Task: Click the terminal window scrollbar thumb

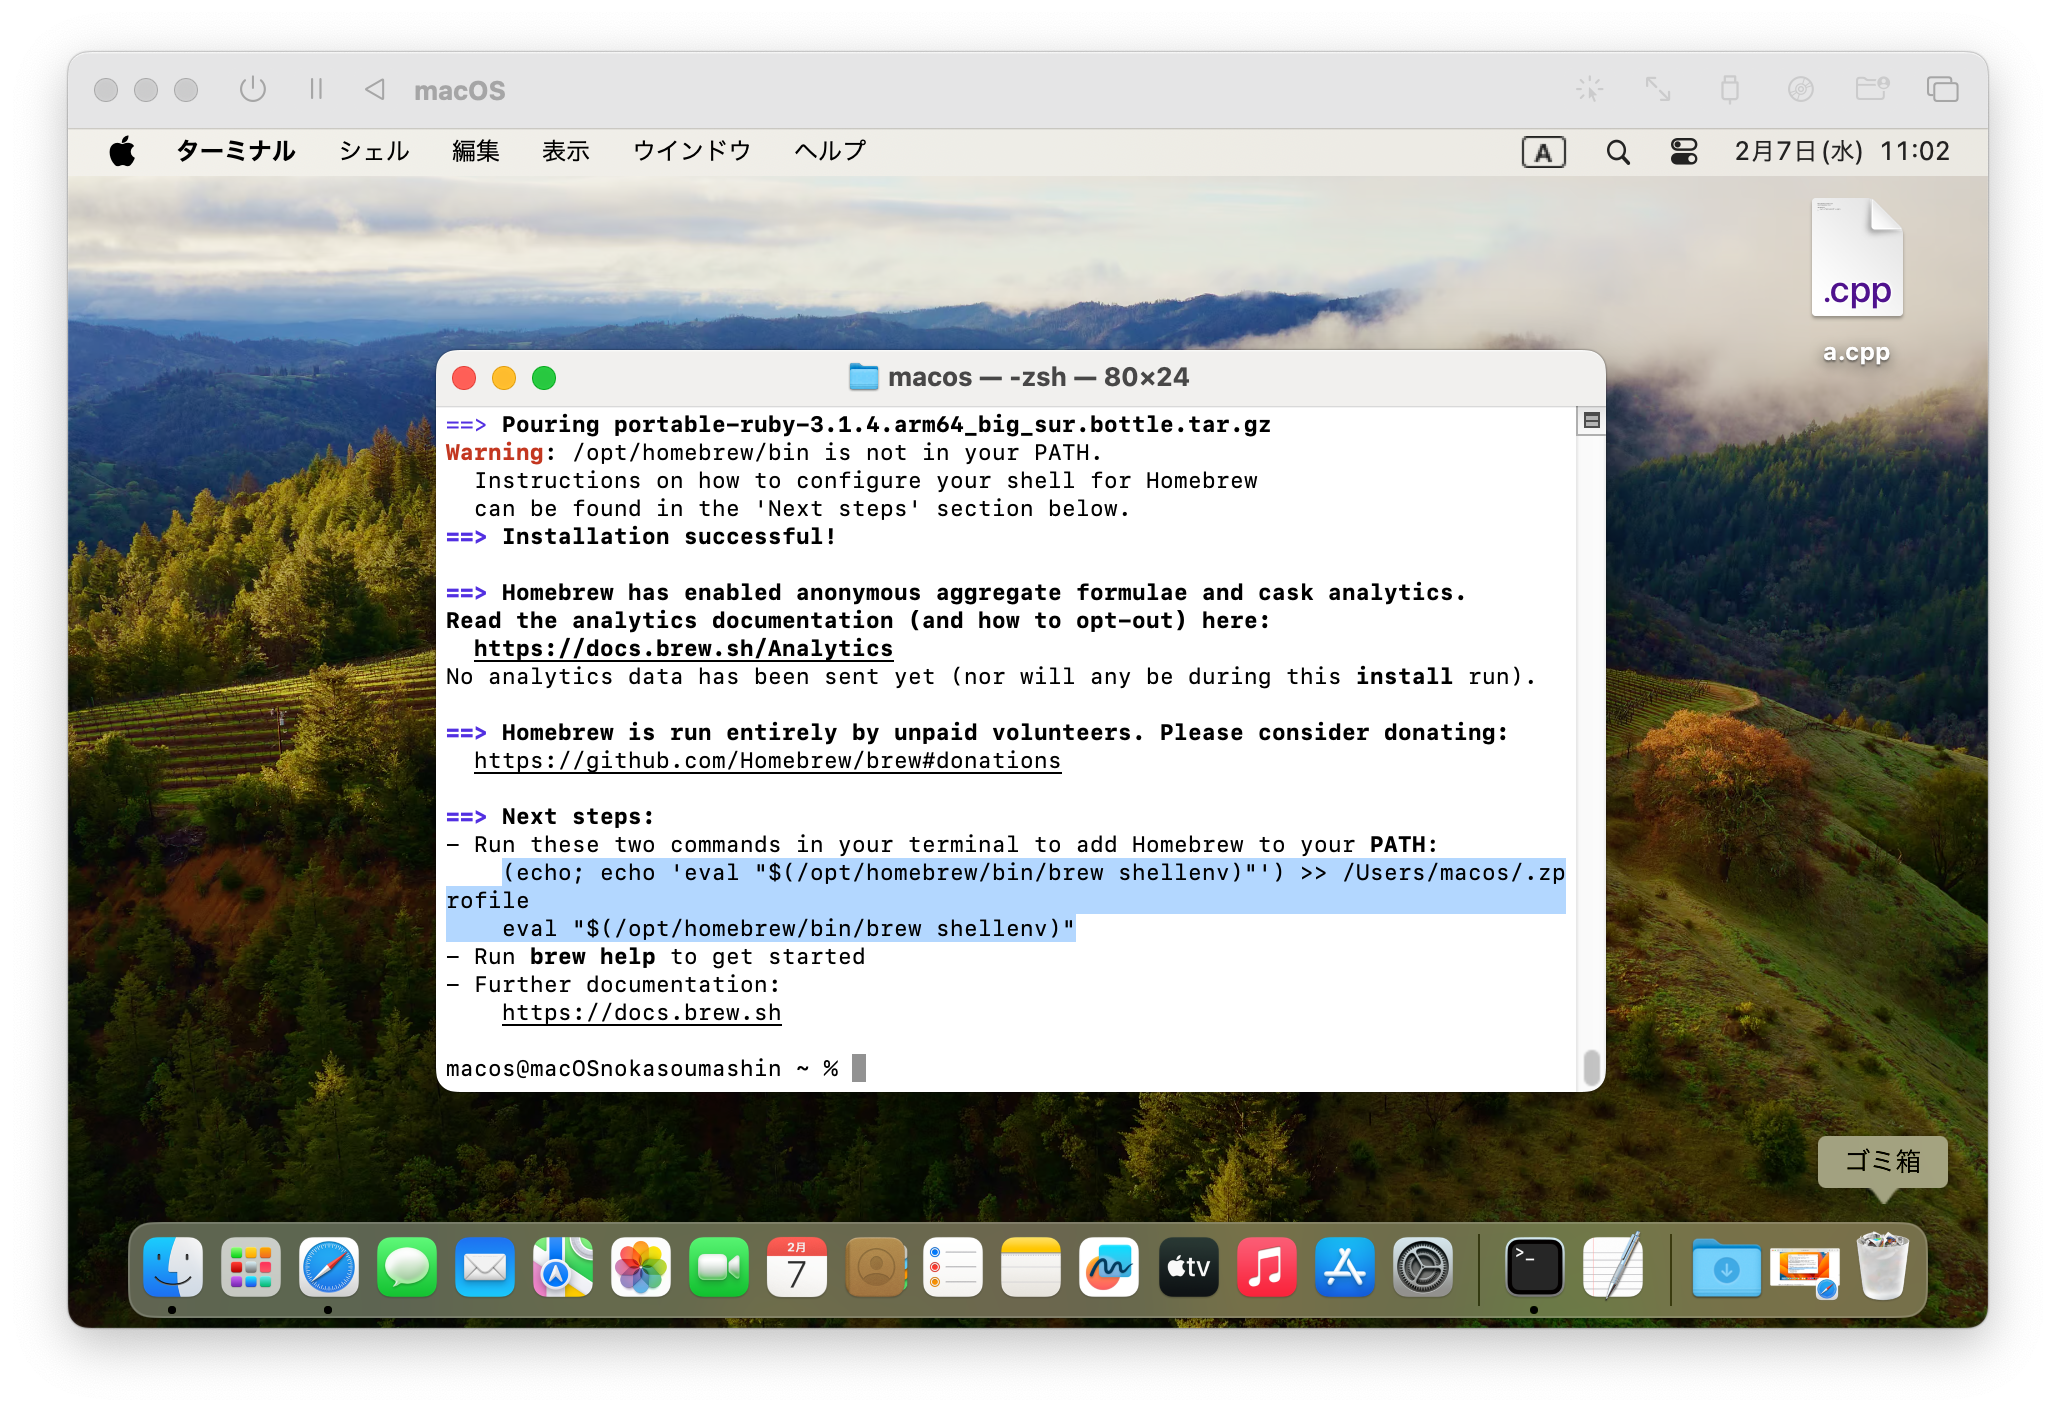Action: pyautogui.click(x=1591, y=1067)
